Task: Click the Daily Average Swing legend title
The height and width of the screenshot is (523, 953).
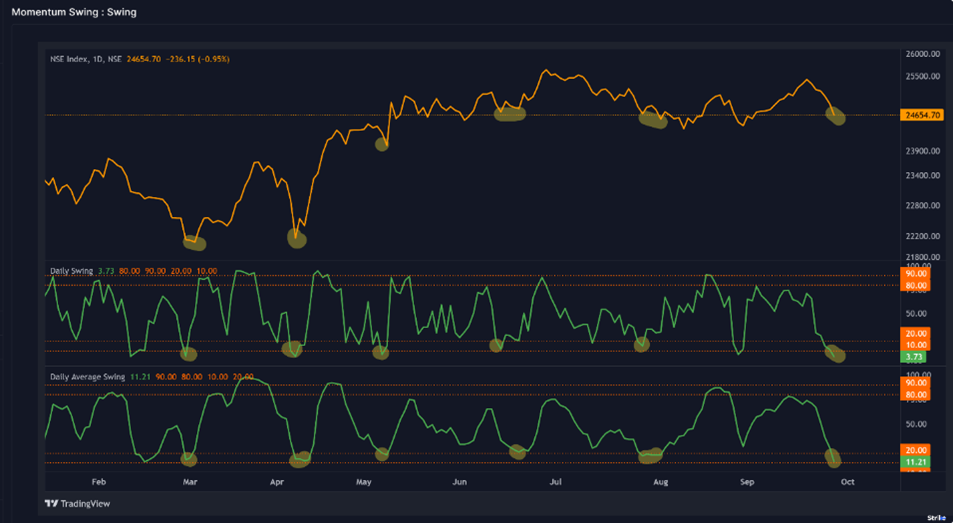Action: pos(88,377)
